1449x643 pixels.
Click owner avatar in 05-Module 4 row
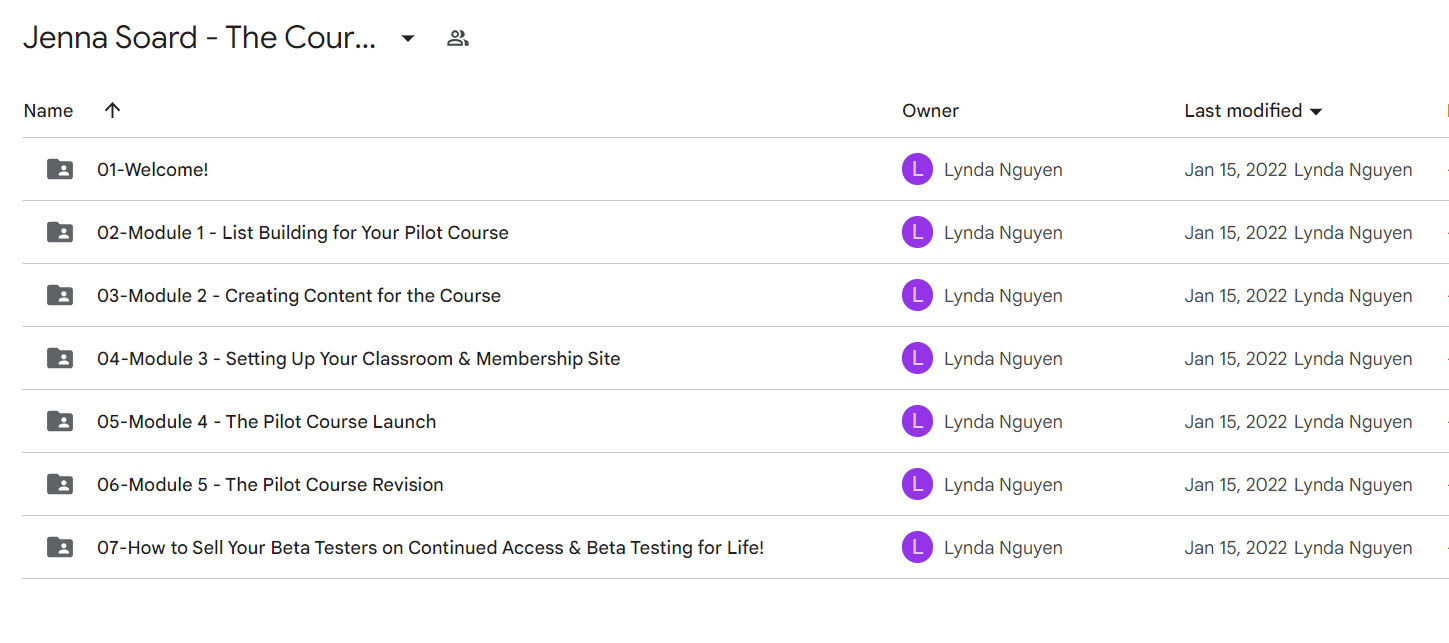point(917,421)
